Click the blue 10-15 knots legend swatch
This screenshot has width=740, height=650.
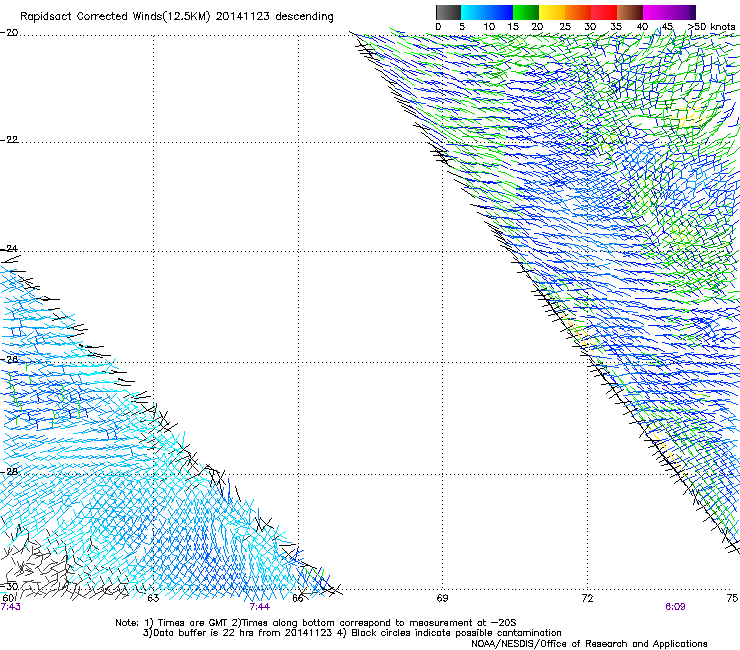tap(500, 12)
